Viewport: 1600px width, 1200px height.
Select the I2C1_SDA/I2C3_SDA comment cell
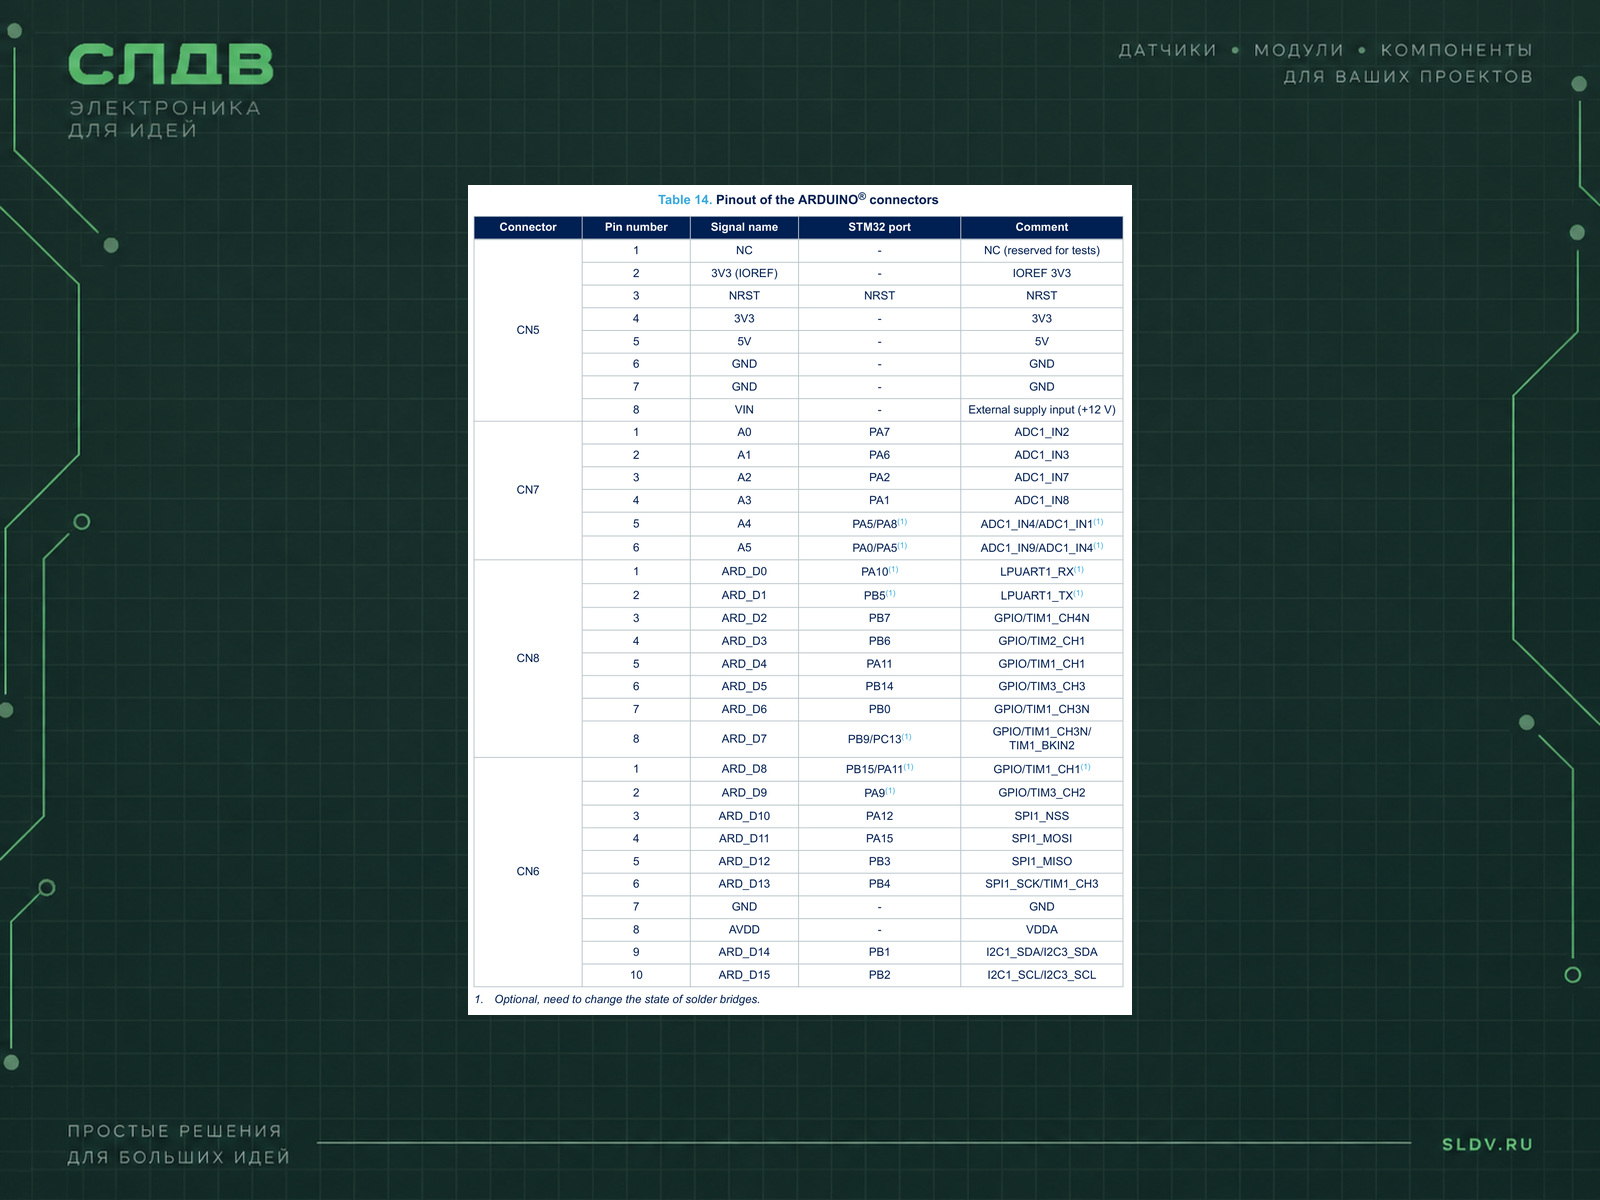[1042, 952]
